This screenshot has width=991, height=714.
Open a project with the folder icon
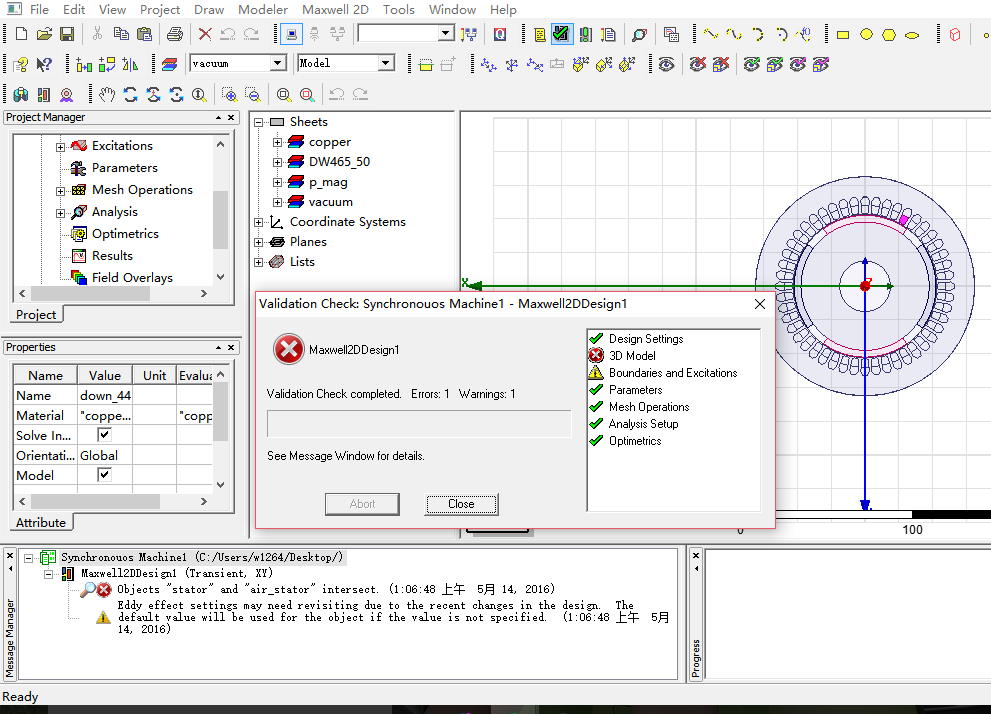[x=44, y=33]
